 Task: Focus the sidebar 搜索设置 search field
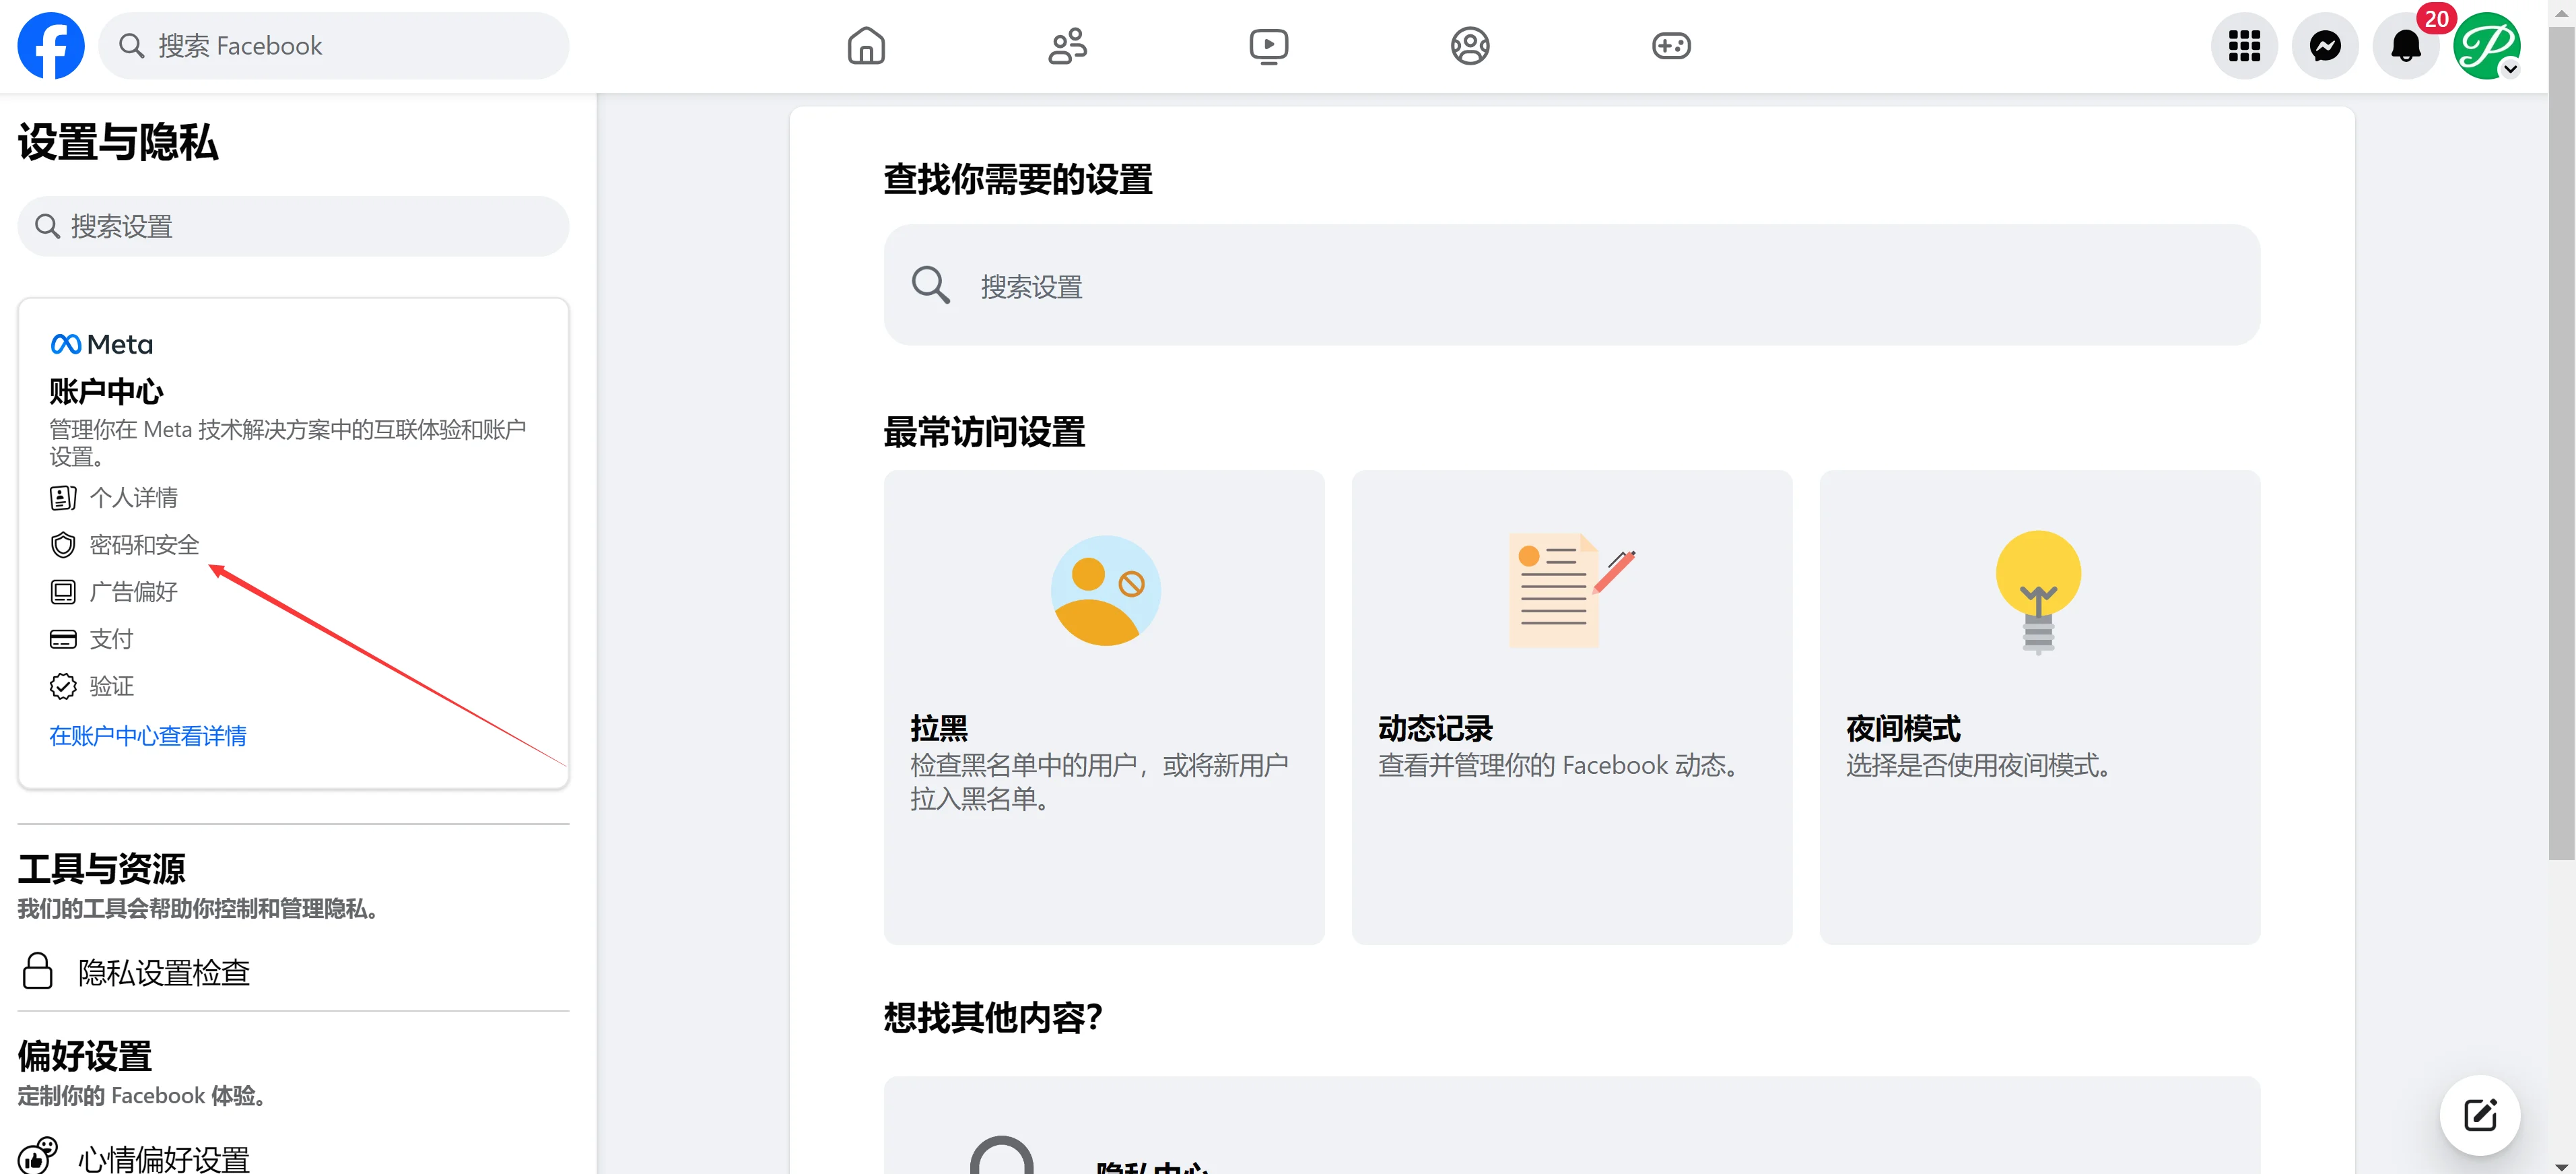293,226
